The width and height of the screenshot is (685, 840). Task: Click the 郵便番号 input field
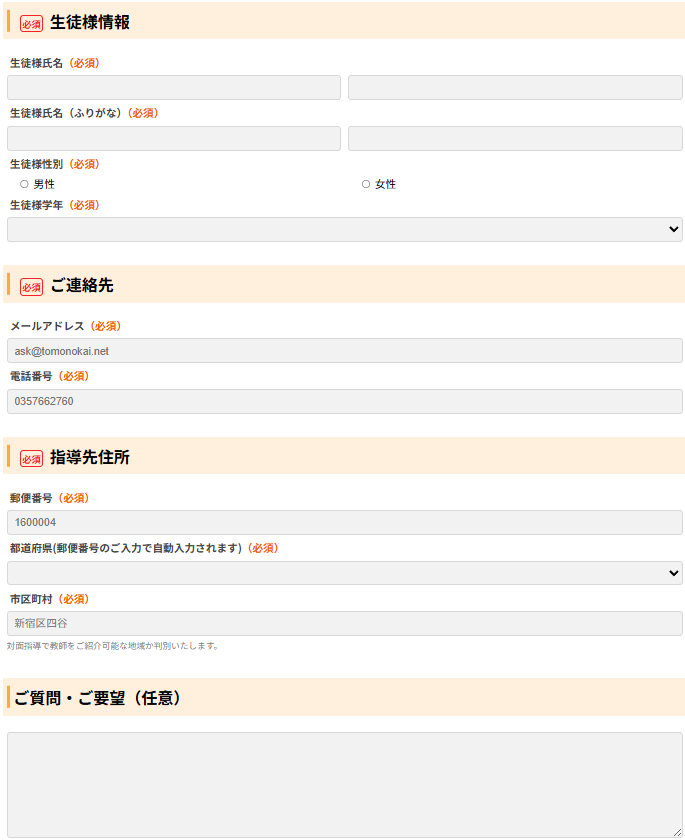point(344,523)
